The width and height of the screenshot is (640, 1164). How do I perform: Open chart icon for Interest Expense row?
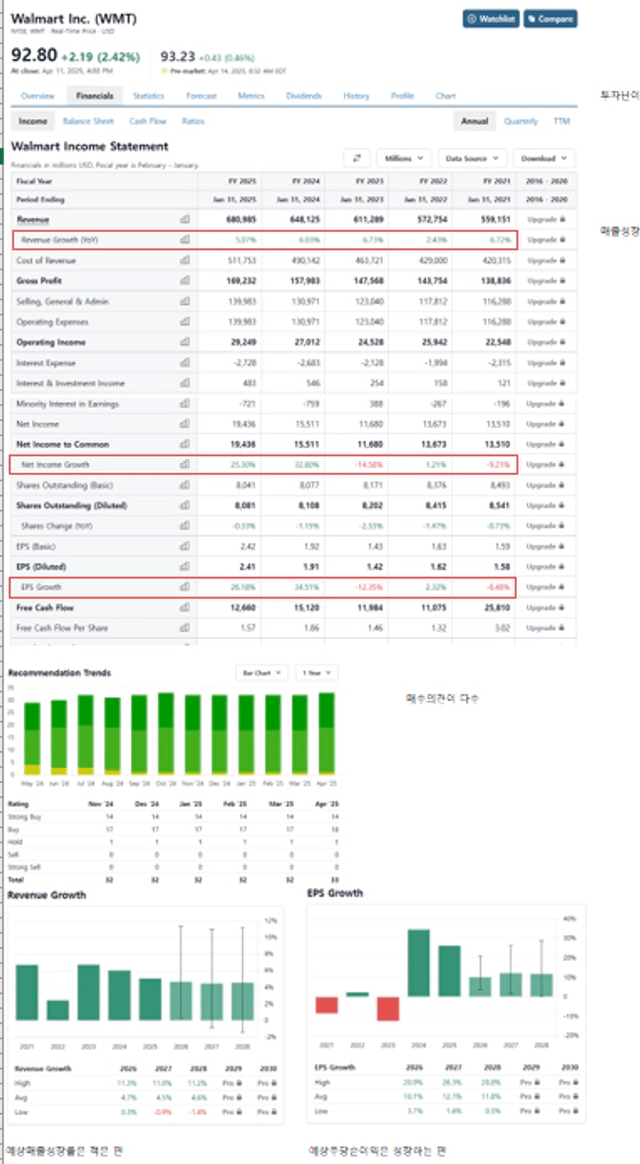tap(184, 363)
